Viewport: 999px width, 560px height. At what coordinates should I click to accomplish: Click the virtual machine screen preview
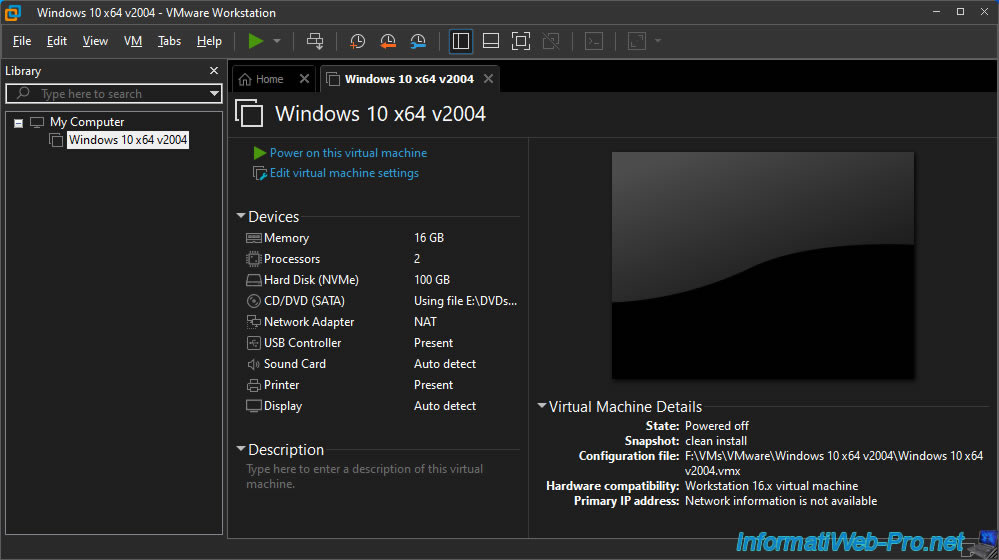click(x=763, y=265)
